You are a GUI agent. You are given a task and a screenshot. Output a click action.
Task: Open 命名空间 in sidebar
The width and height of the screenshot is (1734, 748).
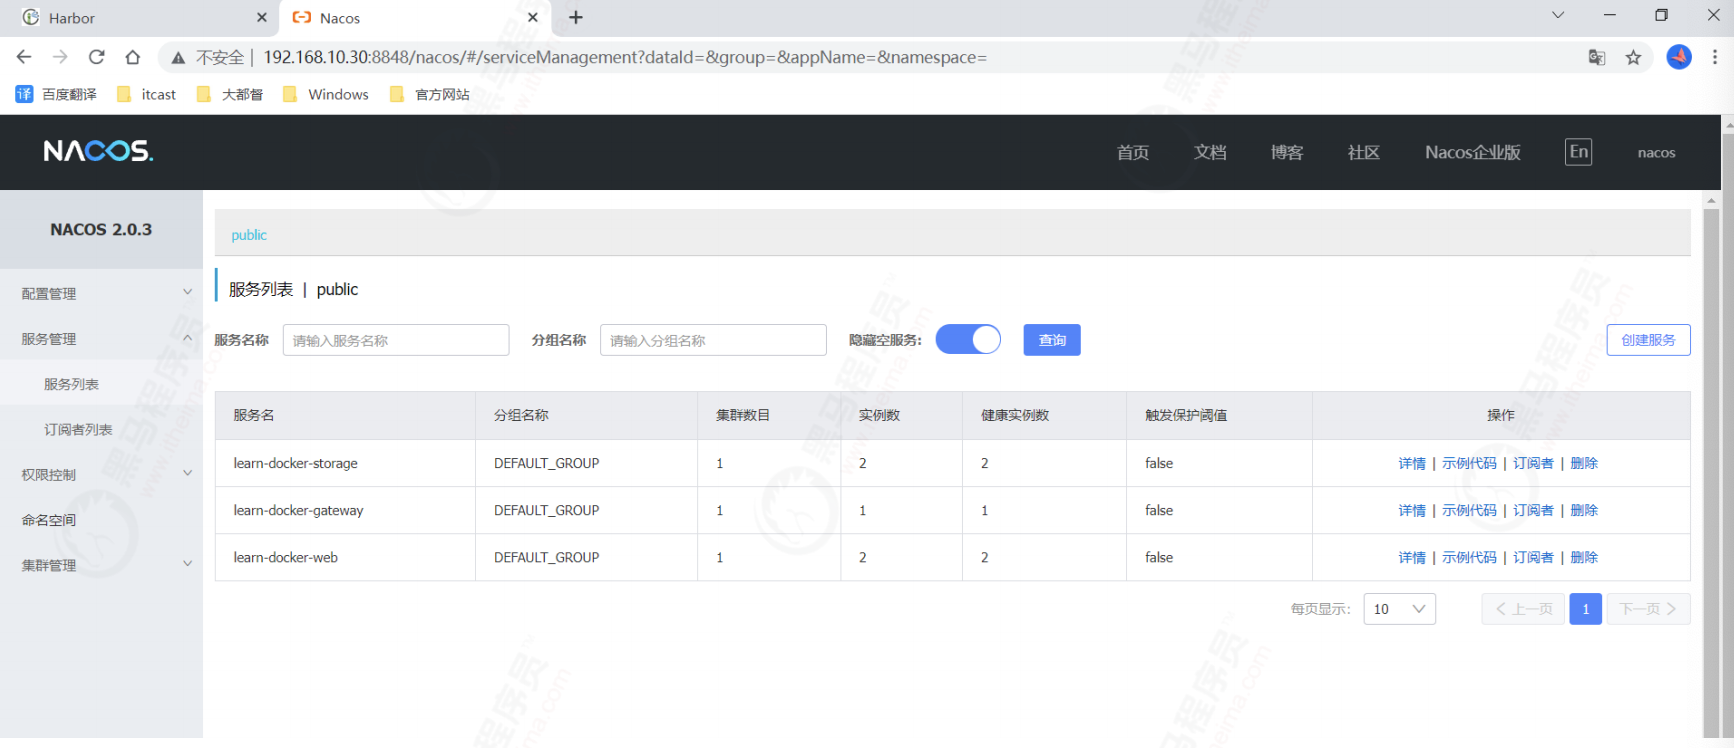101,520
